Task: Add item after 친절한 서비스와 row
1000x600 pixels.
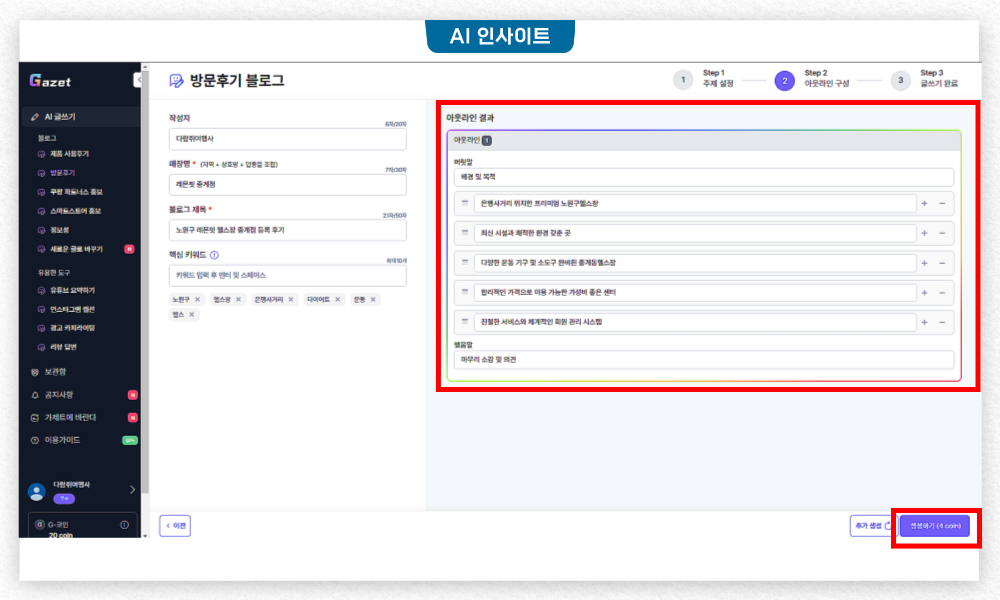Action: click(x=924, y=322)
